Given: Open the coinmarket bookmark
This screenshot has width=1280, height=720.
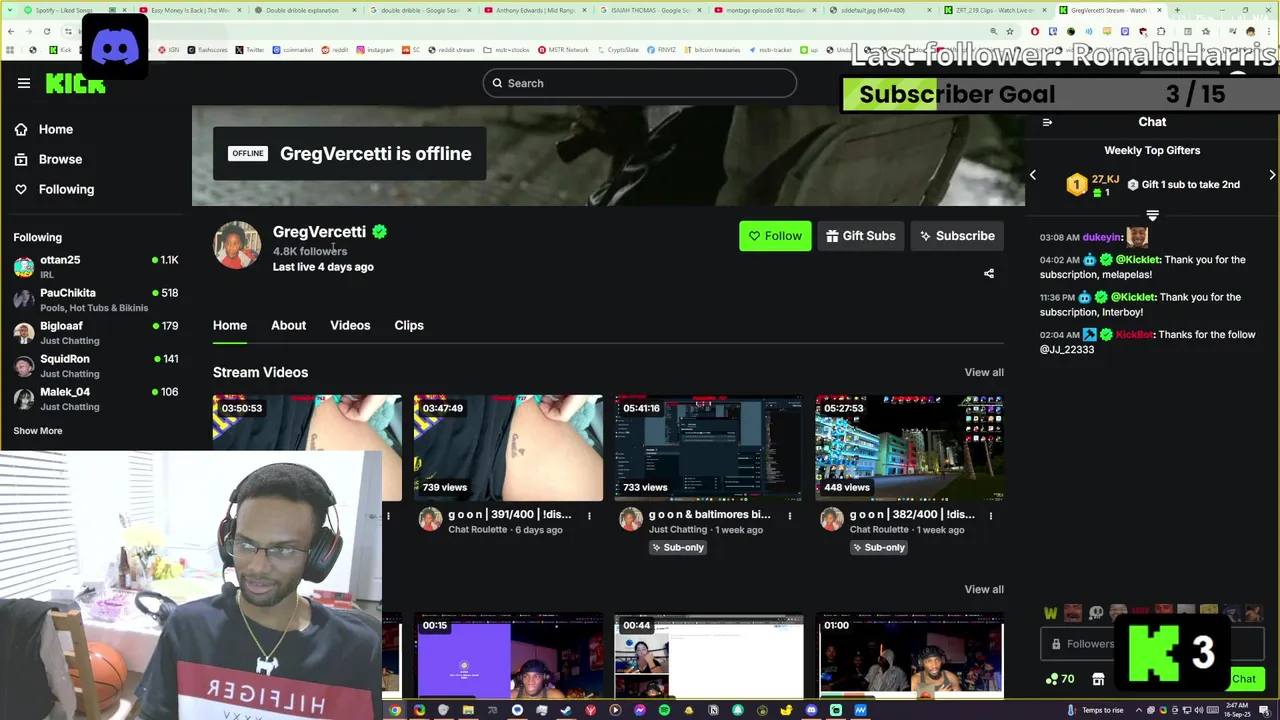Looking at the screenshot, I should pyautogui.click(x=294, y=49).
